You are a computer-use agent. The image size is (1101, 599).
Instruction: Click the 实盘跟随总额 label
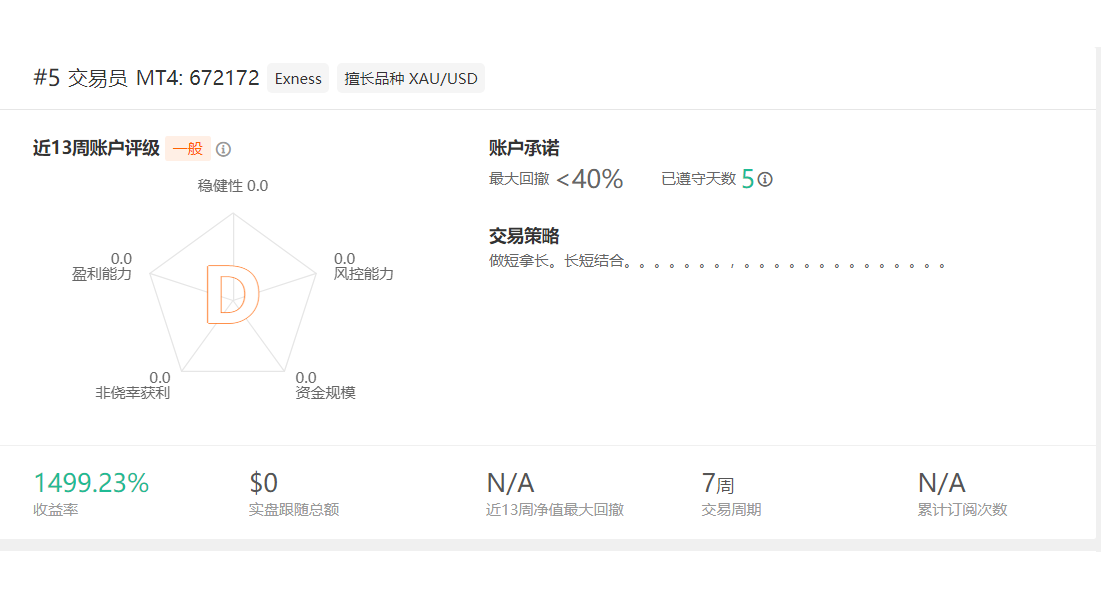click(x=294, y=510)
